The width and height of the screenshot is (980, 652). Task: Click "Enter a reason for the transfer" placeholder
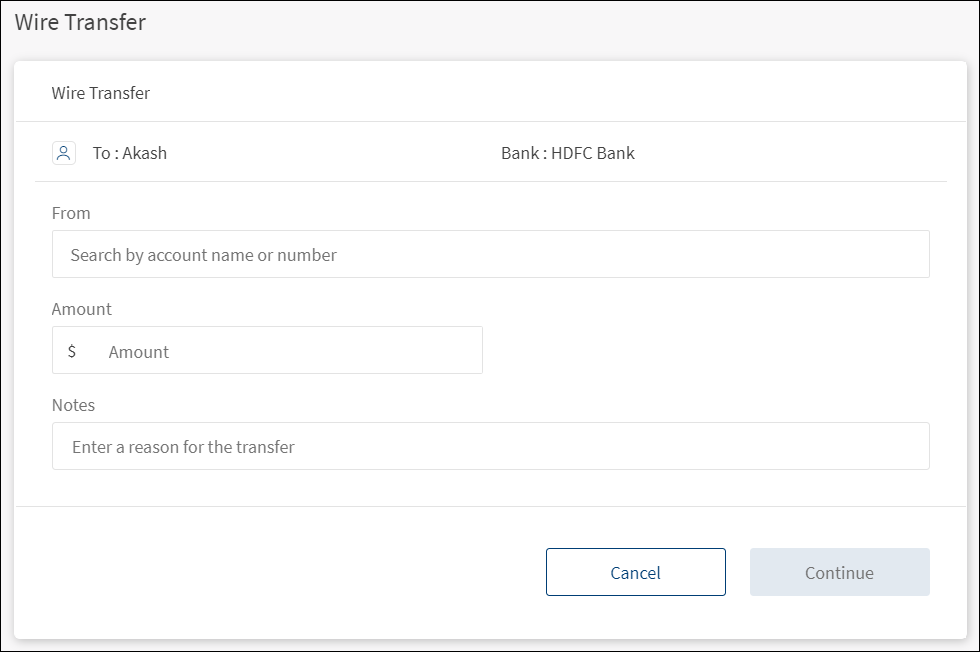pos(183,447)
